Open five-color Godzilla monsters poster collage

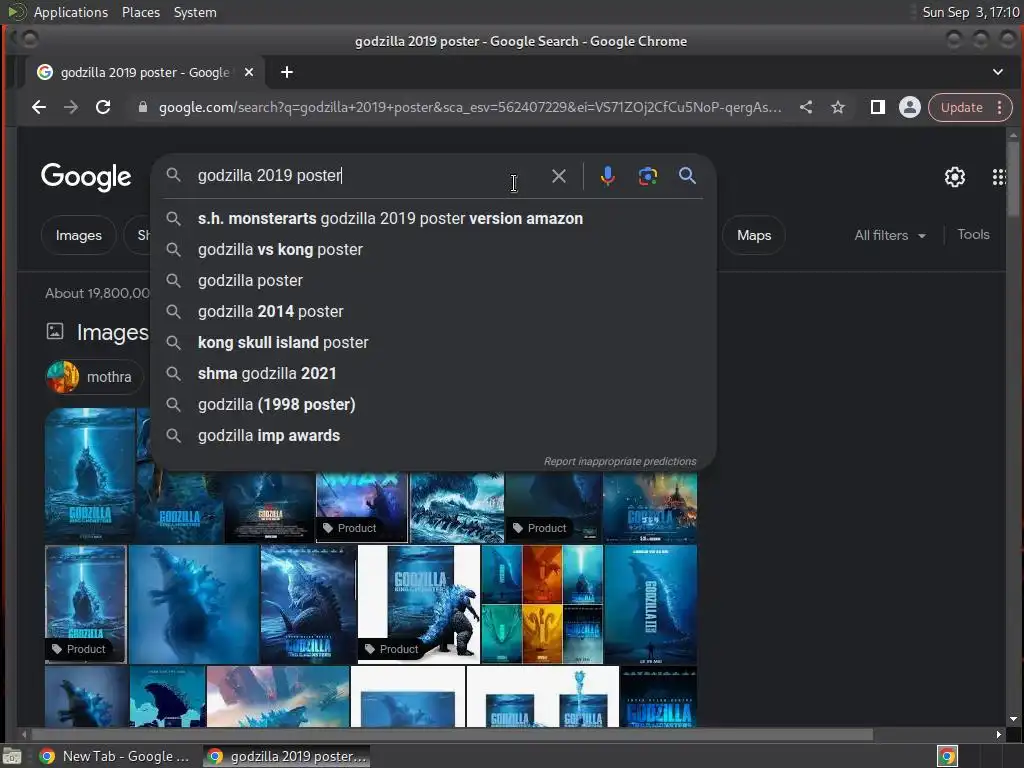(x=542, y=604)
